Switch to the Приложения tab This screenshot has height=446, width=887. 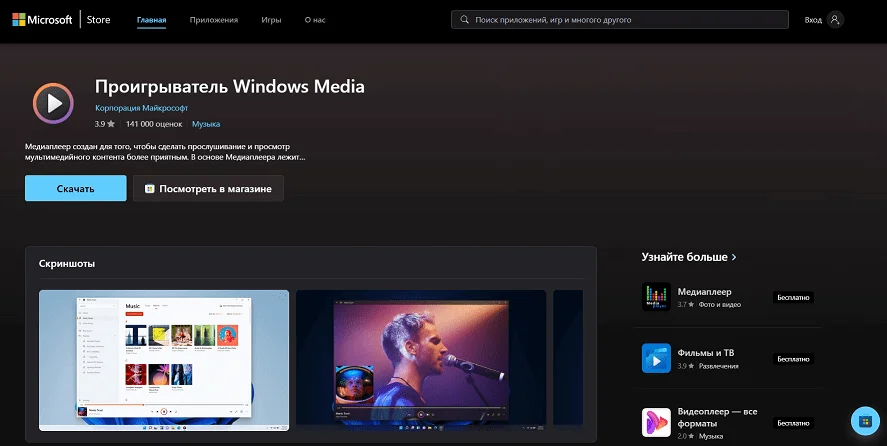(x=215, y=19)
